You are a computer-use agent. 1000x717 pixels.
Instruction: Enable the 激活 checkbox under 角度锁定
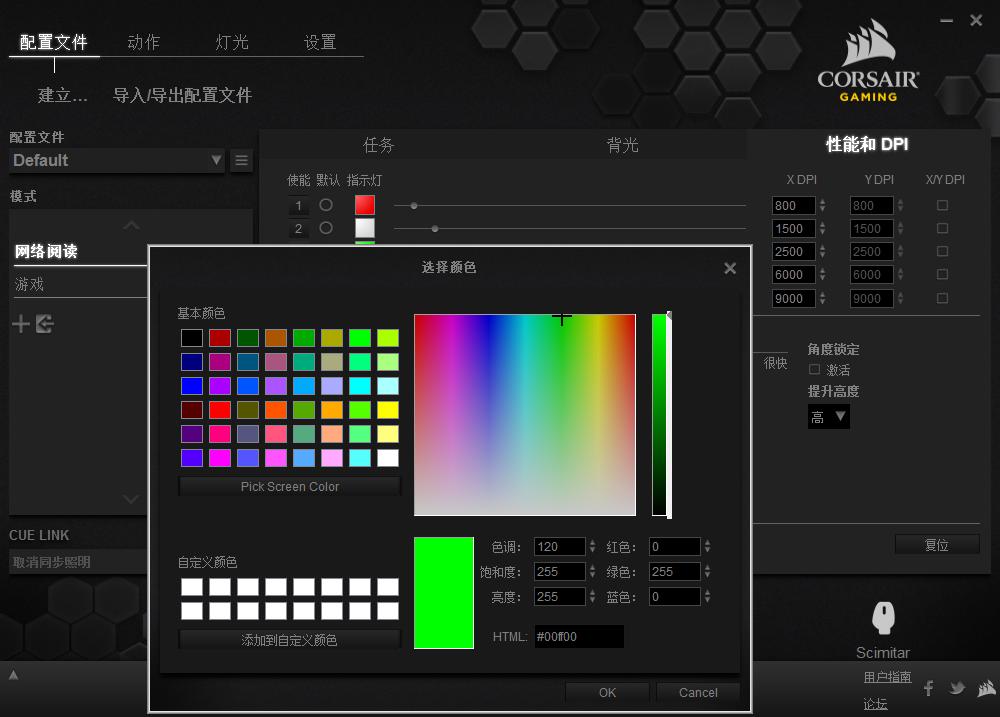[x=816, y=370]
